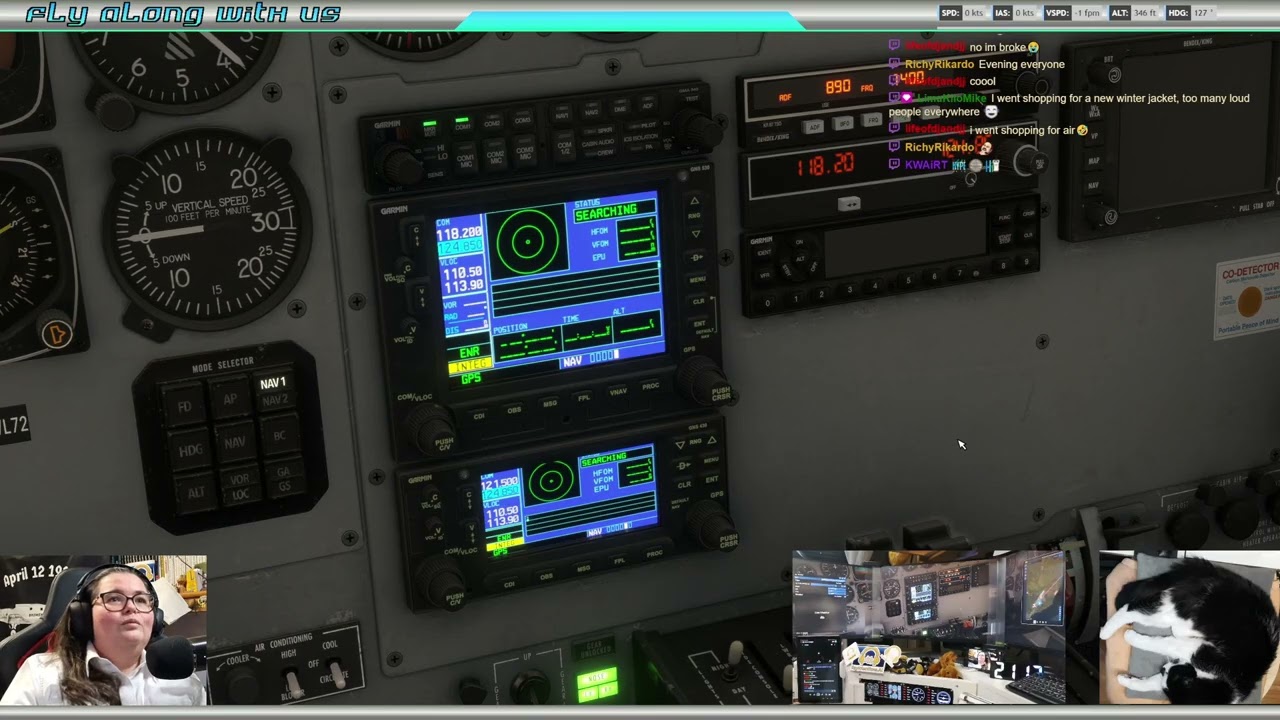Hit CLR on the GNS 530

point(698,301)
